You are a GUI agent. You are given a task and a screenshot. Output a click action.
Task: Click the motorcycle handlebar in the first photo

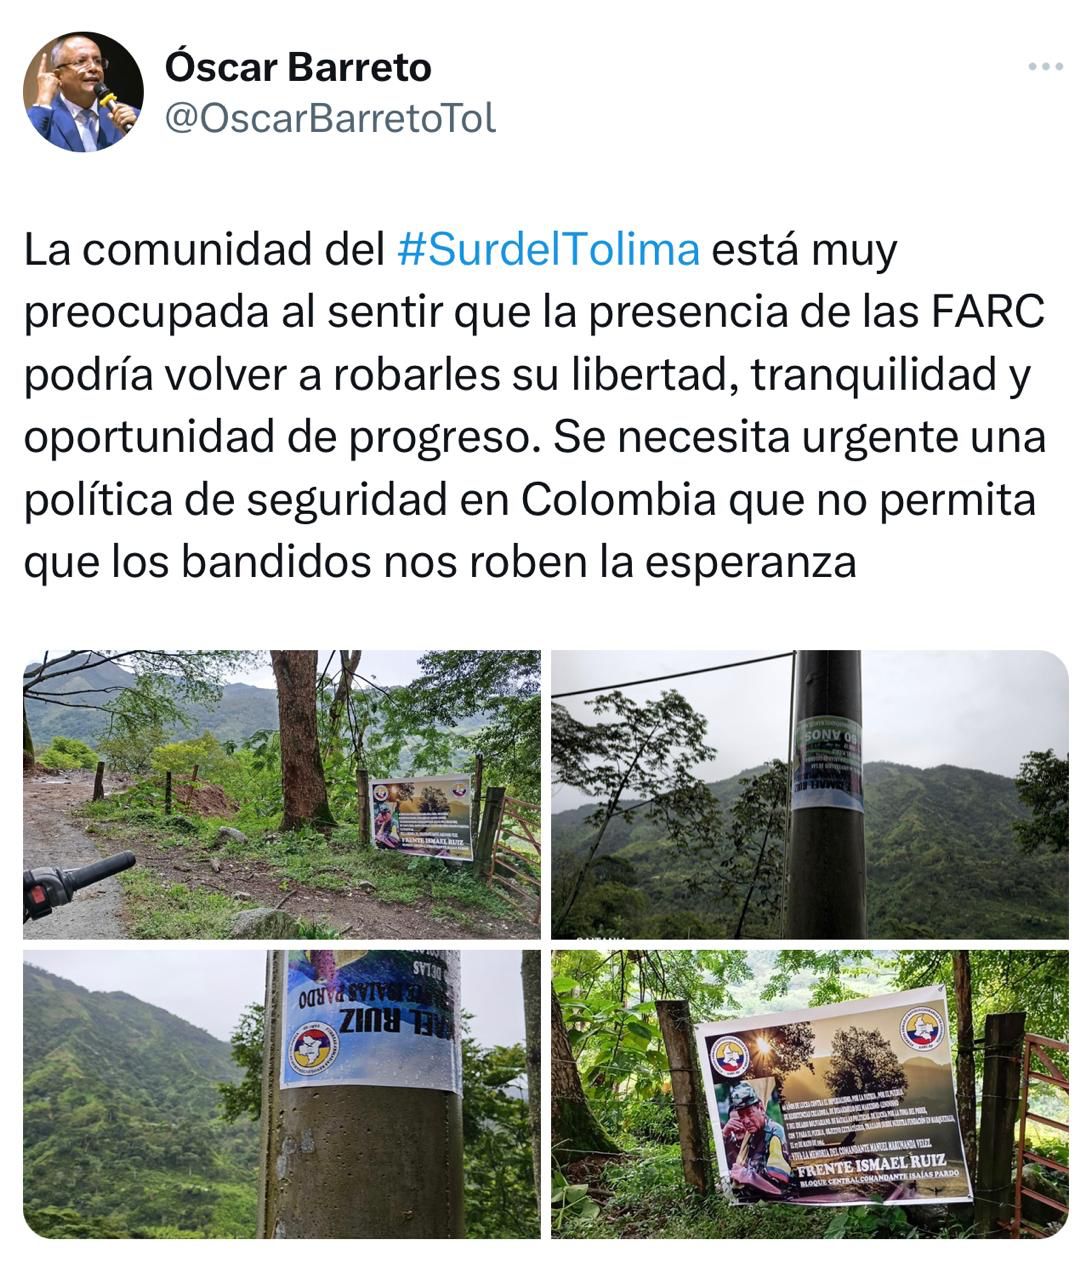click(76, 881)
